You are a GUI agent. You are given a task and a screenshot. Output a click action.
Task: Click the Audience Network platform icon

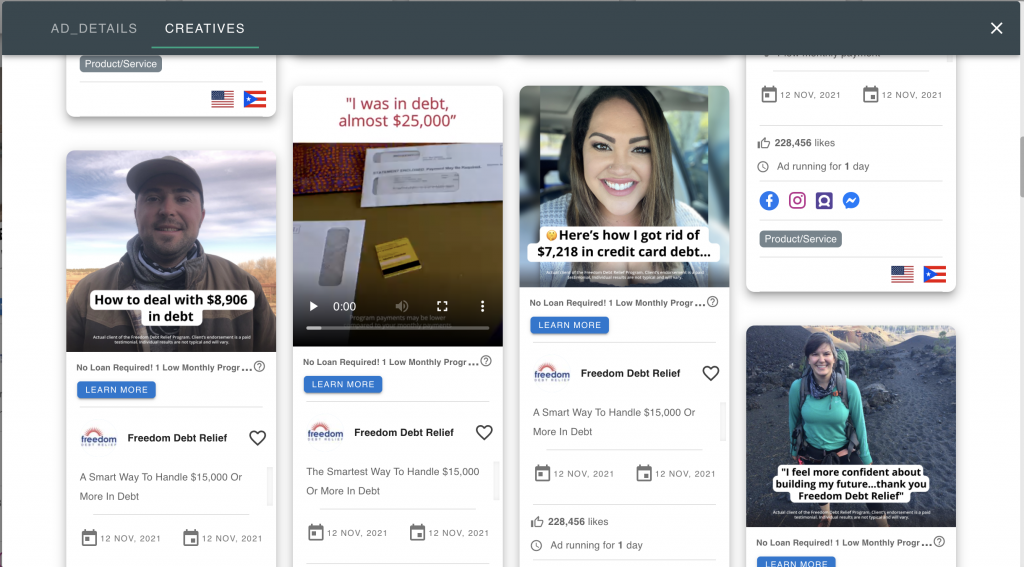click(x=824, y=201)
